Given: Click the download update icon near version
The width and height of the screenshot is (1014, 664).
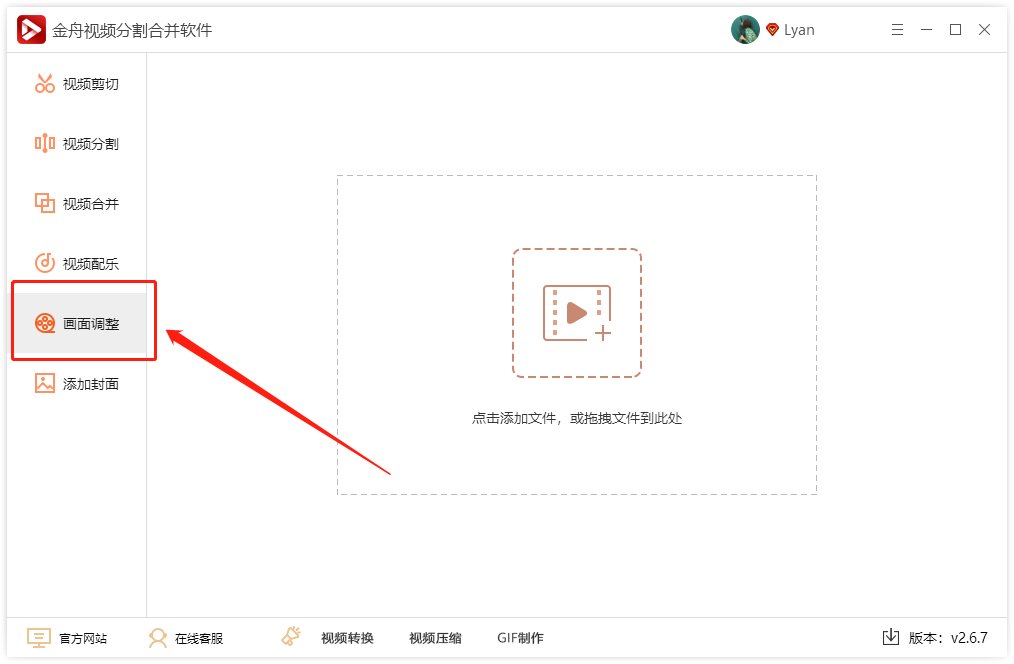Looking at the screenshot, I should pos(890,637).
